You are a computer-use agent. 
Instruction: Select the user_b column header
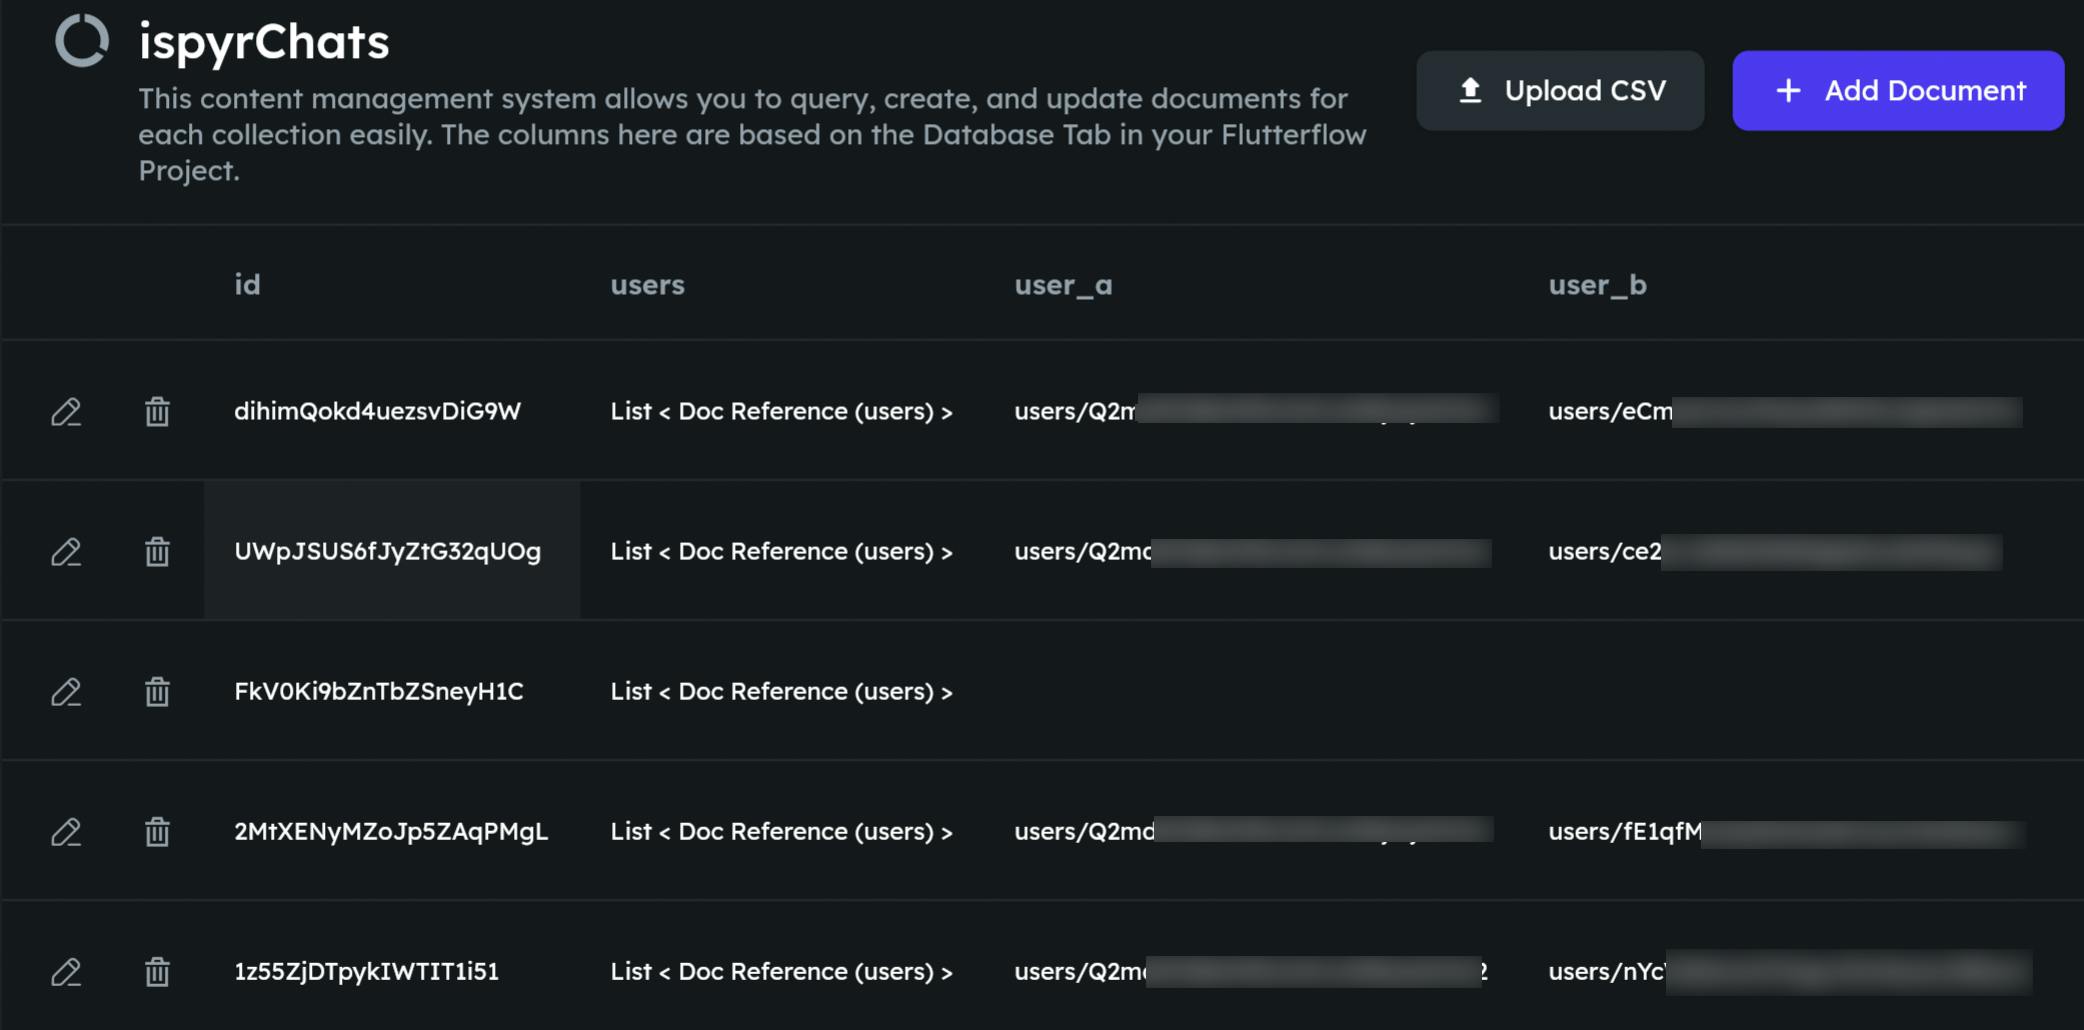click(x=1597, y=285)
